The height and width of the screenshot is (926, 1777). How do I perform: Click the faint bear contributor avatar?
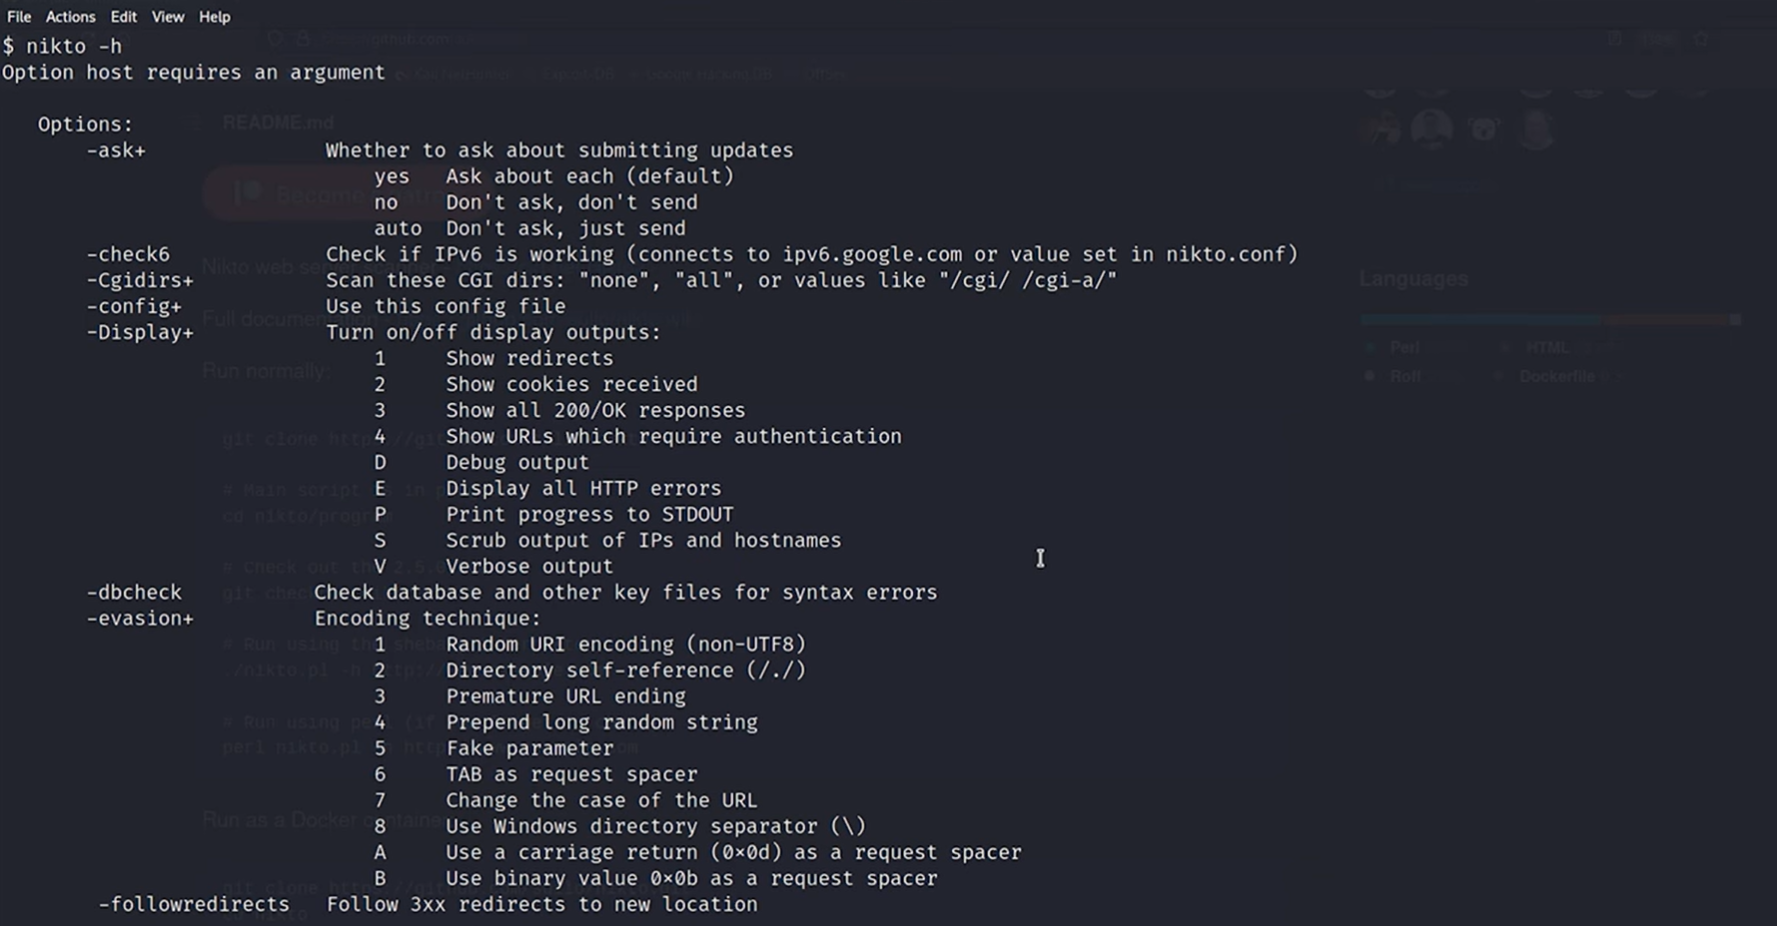point(1484,129)
